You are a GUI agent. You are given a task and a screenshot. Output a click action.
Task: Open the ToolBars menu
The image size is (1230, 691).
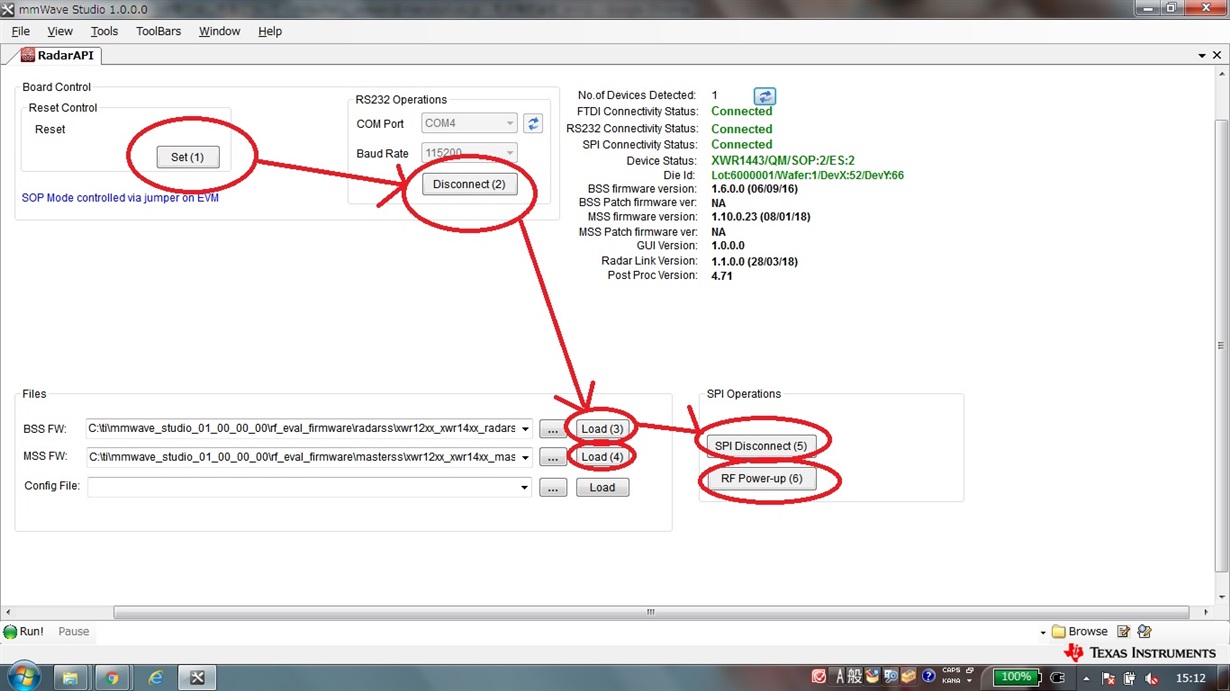click(158, 31)
